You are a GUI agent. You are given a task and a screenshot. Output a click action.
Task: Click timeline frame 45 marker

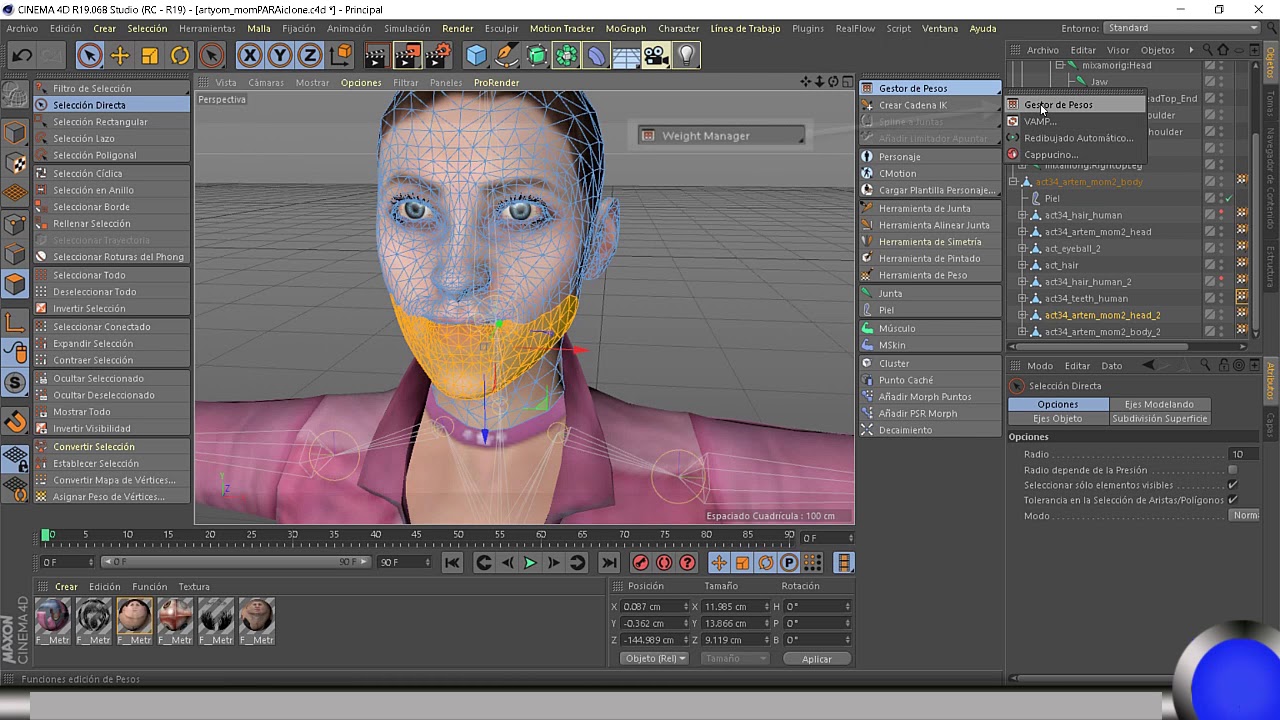click(x=416, y=536)
